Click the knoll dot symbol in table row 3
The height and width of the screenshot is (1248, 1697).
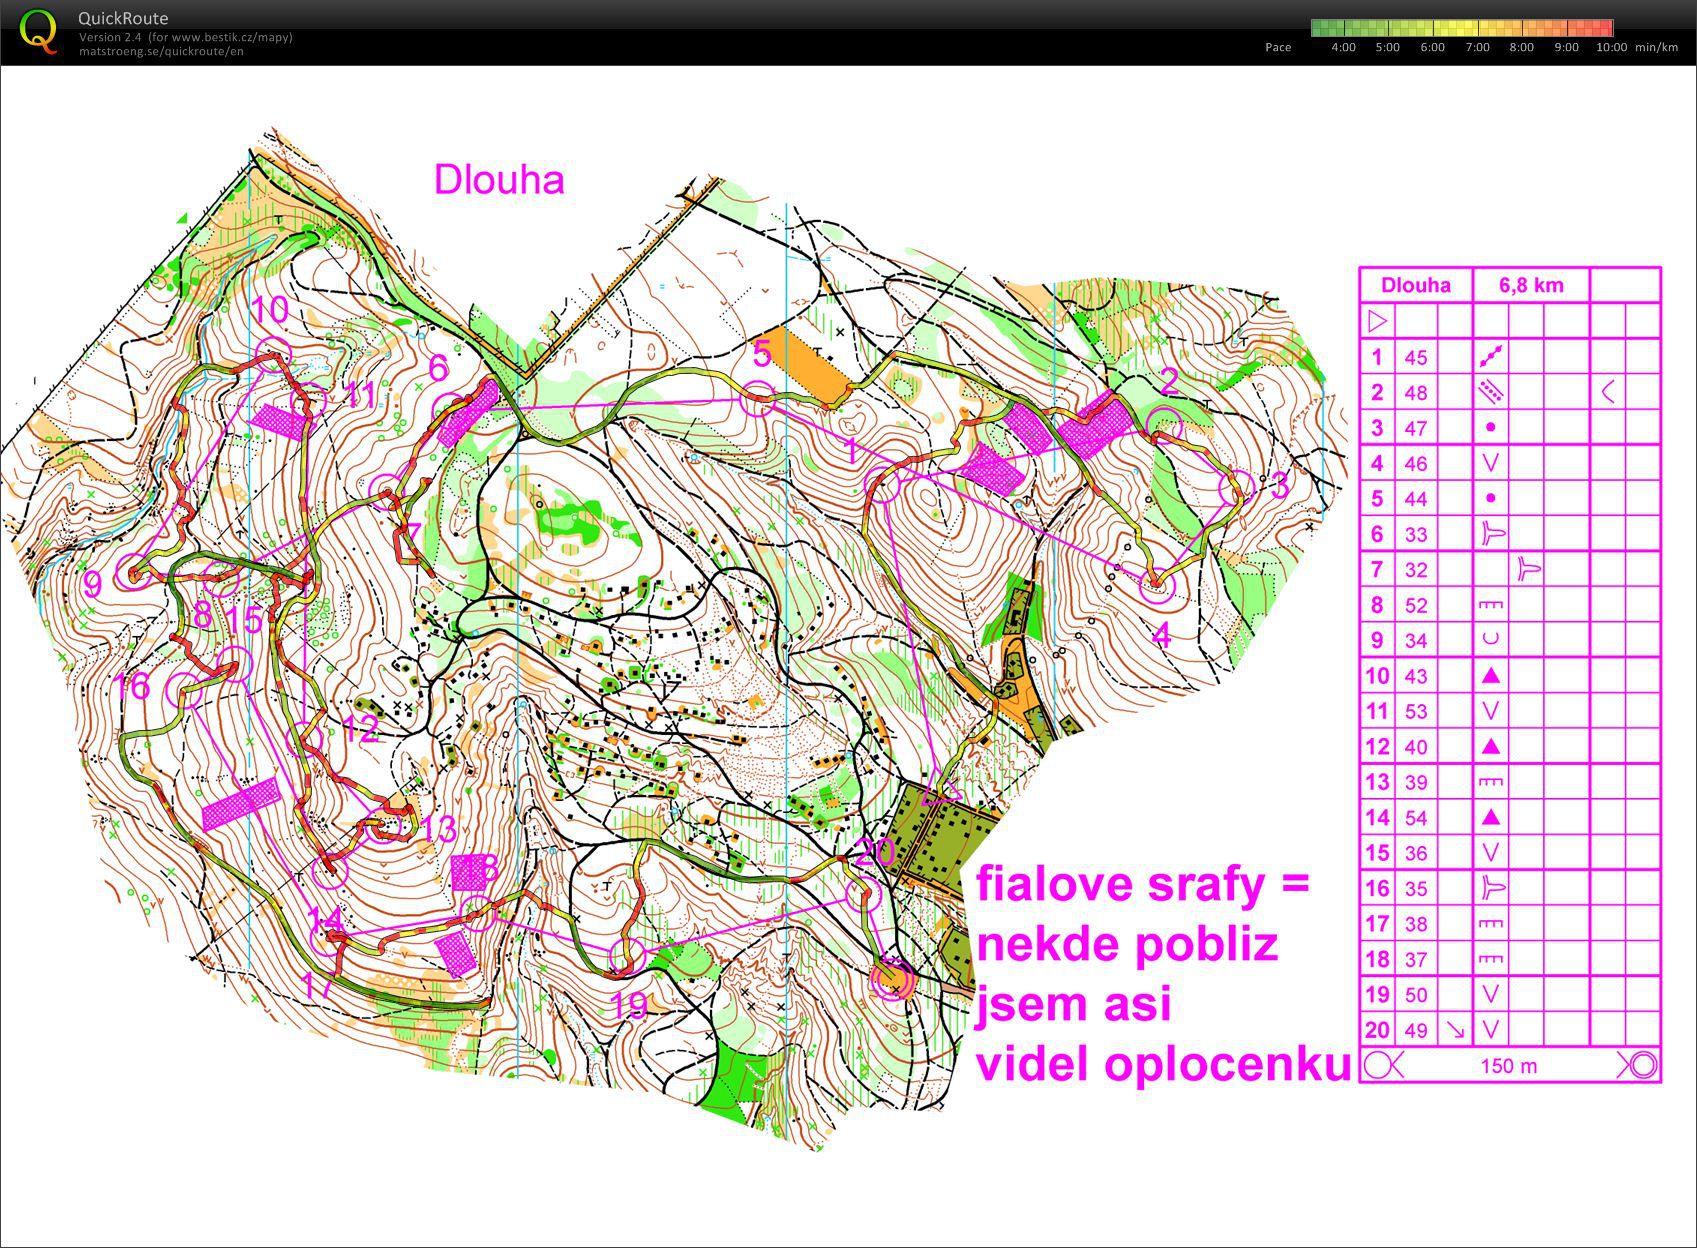coord(1491,427)
